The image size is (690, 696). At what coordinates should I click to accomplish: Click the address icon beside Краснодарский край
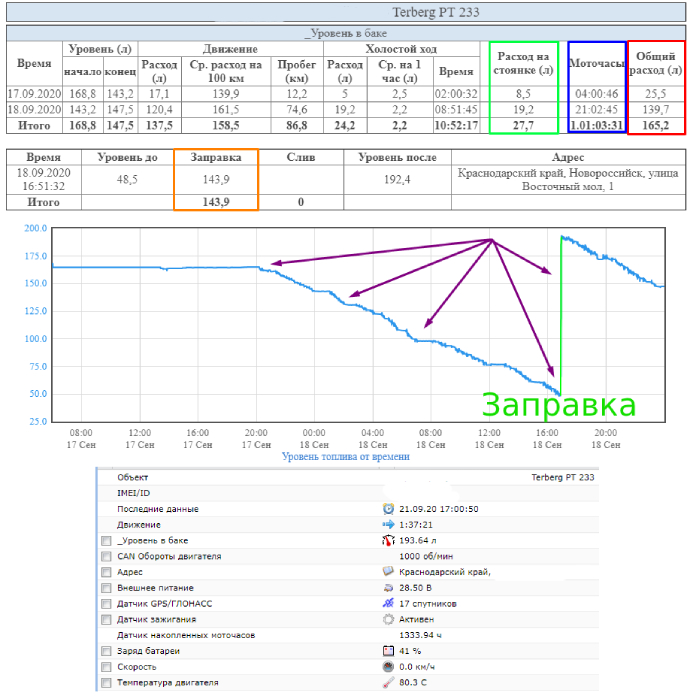click(389, 572)
